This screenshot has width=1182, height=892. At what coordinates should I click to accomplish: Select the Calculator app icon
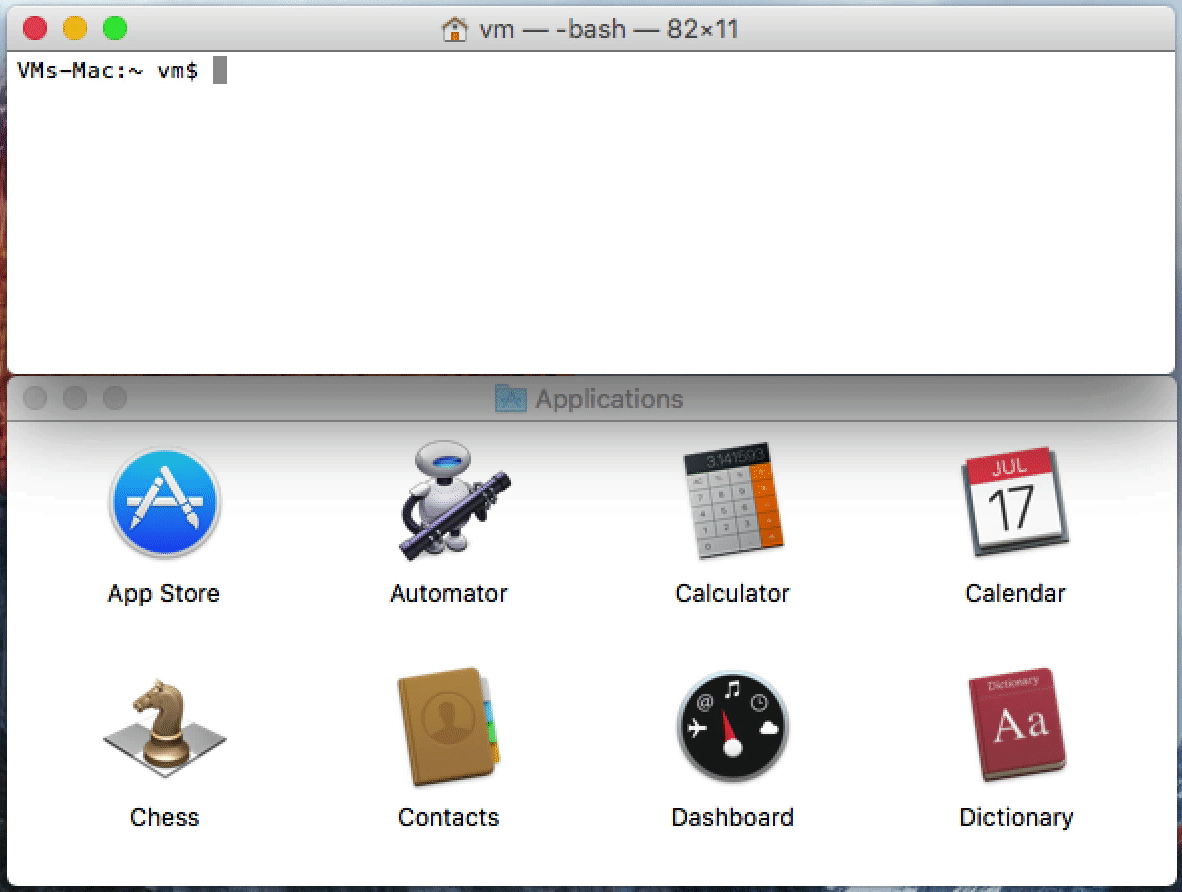point(733,500)
